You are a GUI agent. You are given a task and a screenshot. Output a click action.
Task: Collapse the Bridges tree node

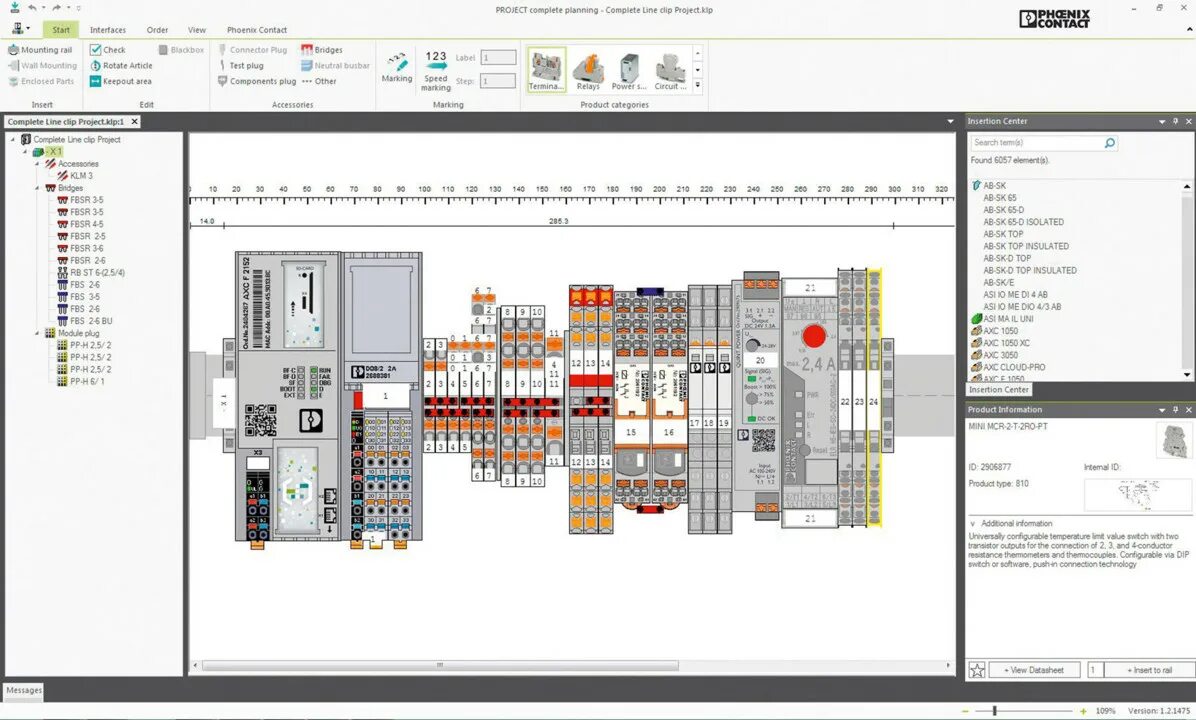(x=37, y=188)
